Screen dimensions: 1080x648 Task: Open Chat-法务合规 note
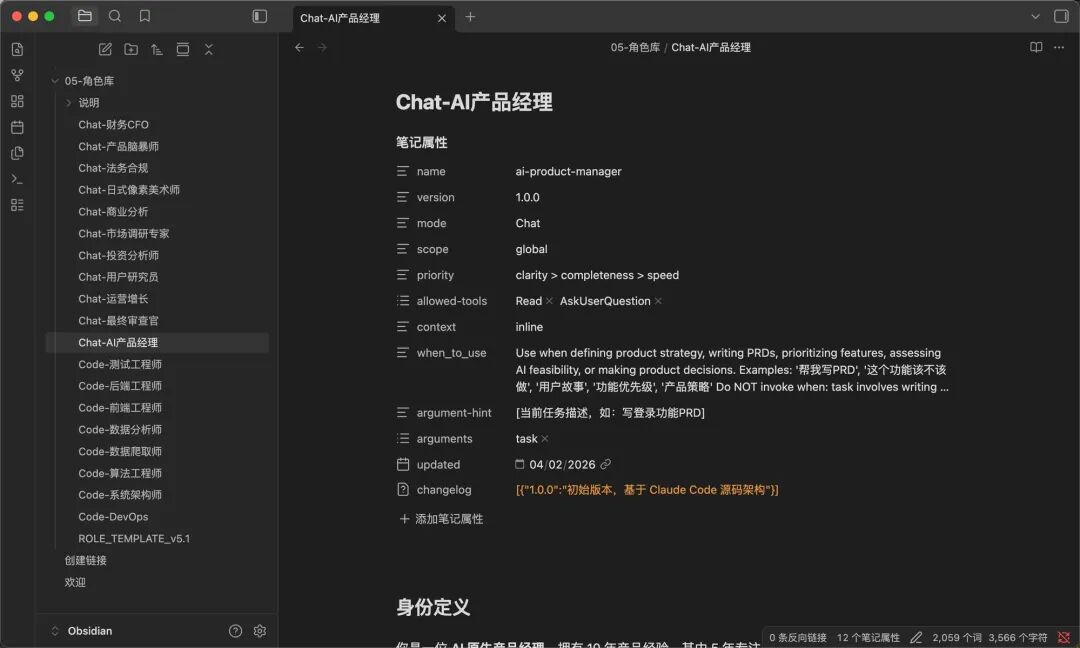[x=113, y=168]
